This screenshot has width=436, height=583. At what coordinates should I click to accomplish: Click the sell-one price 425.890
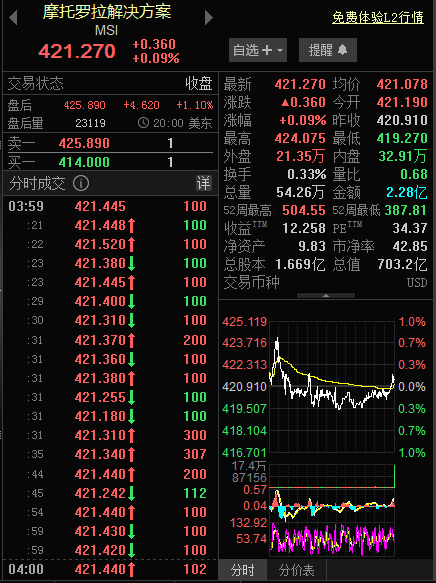coord(84,143)
